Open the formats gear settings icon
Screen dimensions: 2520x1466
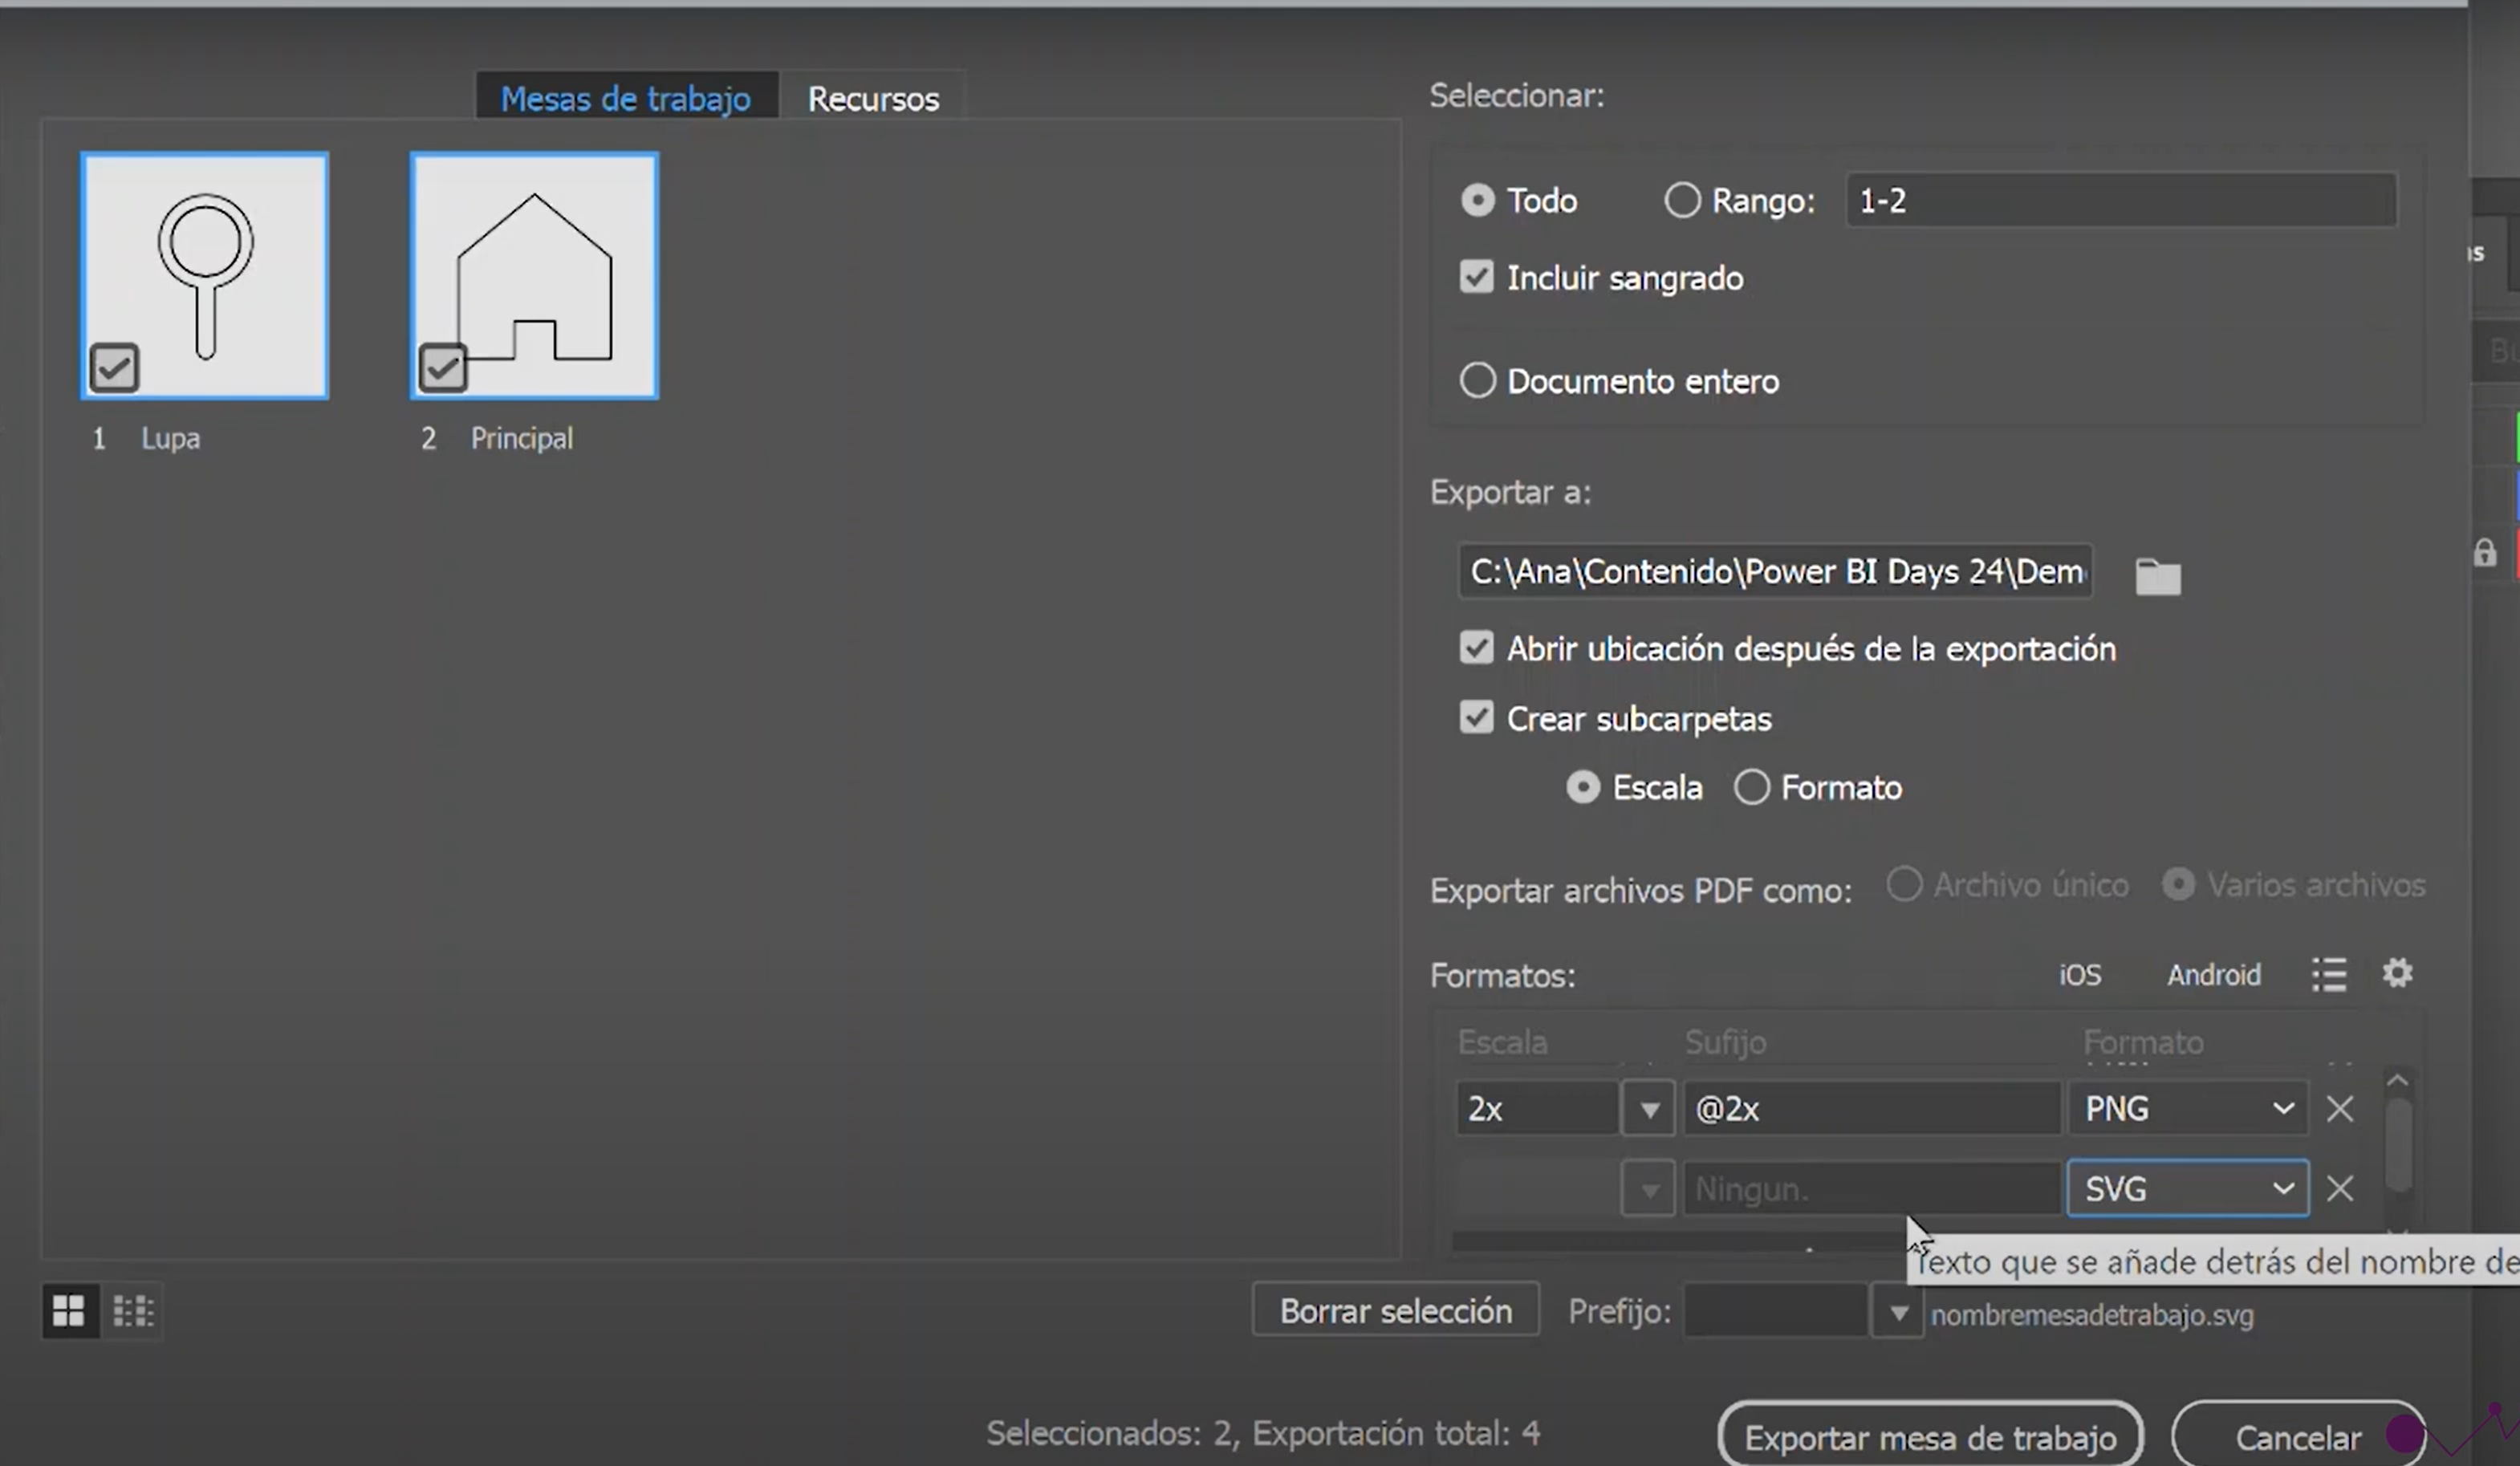pyautogui.click(x=2397, y=973)
